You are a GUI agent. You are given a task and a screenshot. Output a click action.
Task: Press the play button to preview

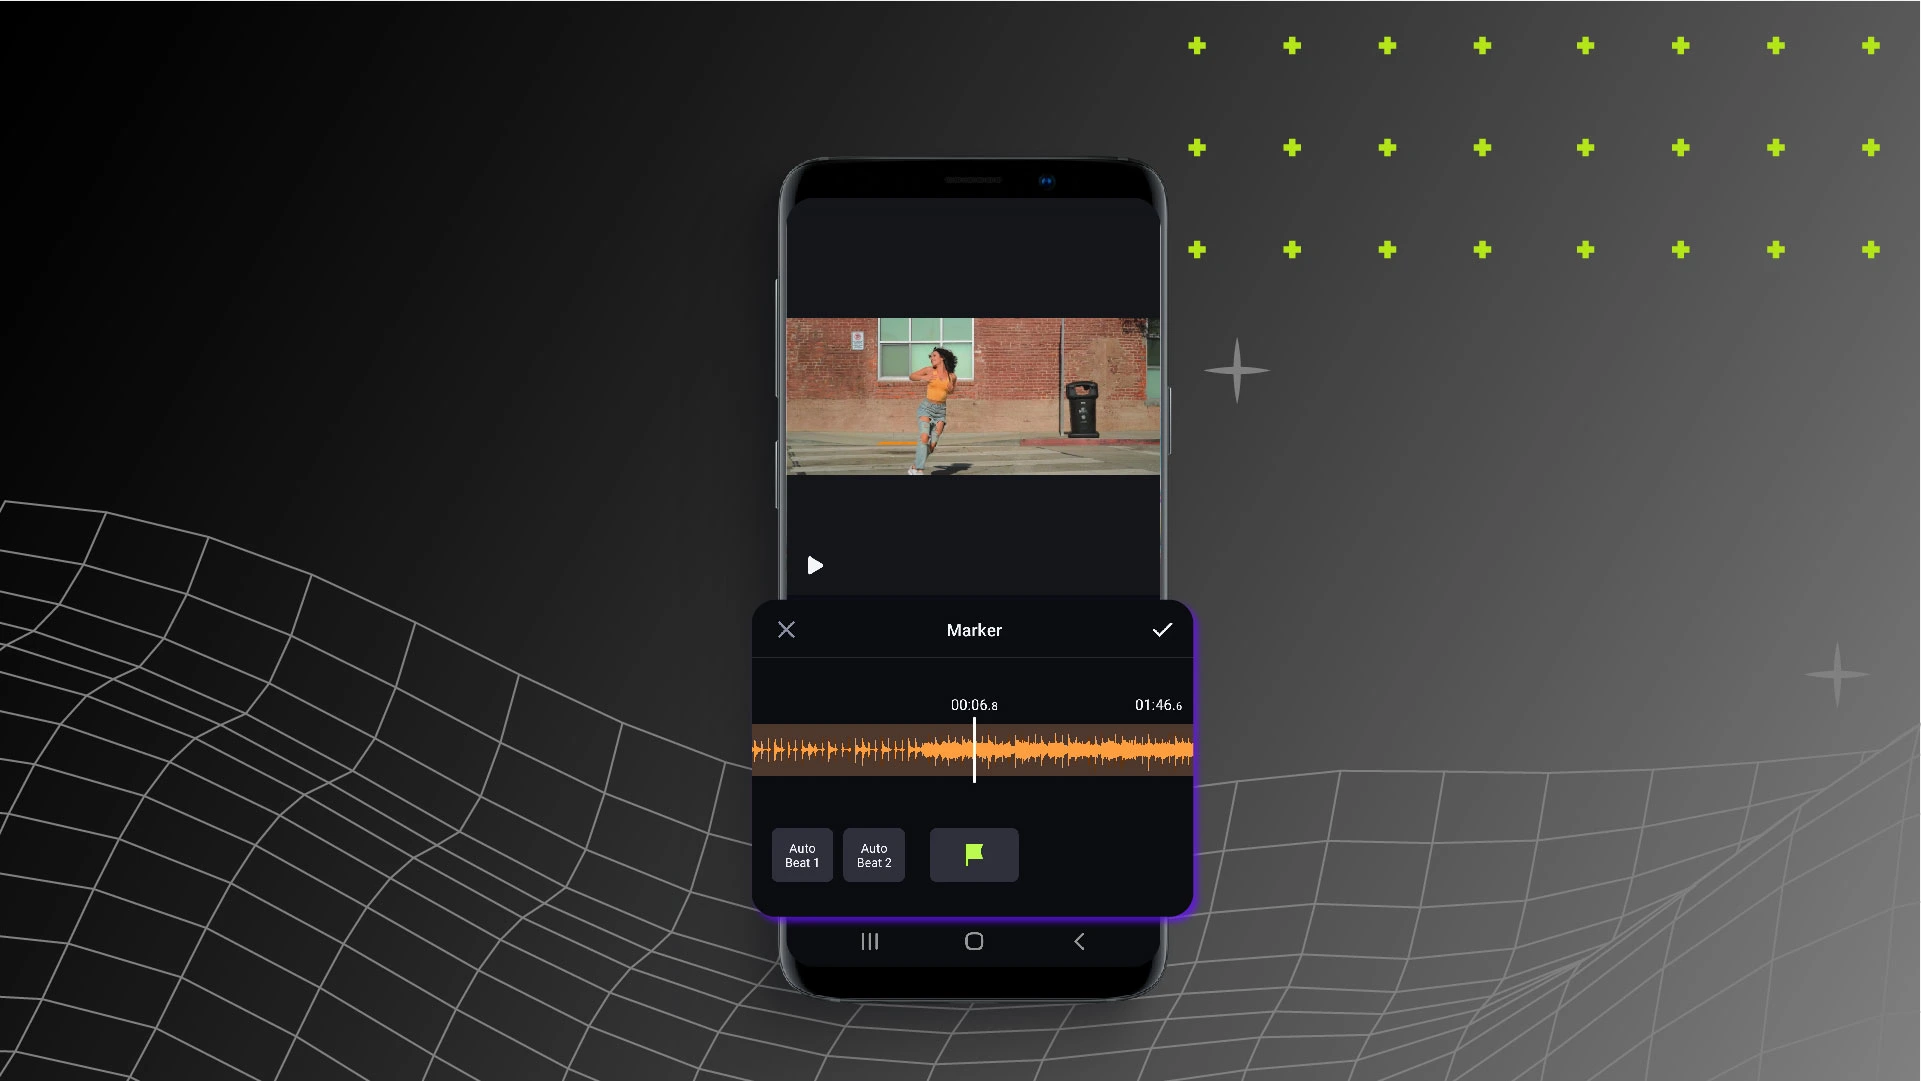pyautogui.click(x=815, y=564)
